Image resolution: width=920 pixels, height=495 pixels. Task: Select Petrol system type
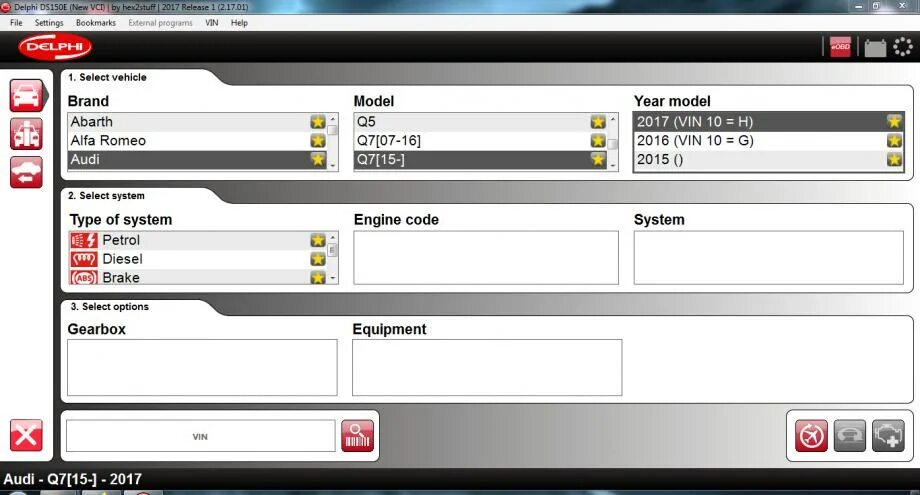coord(198,240)
